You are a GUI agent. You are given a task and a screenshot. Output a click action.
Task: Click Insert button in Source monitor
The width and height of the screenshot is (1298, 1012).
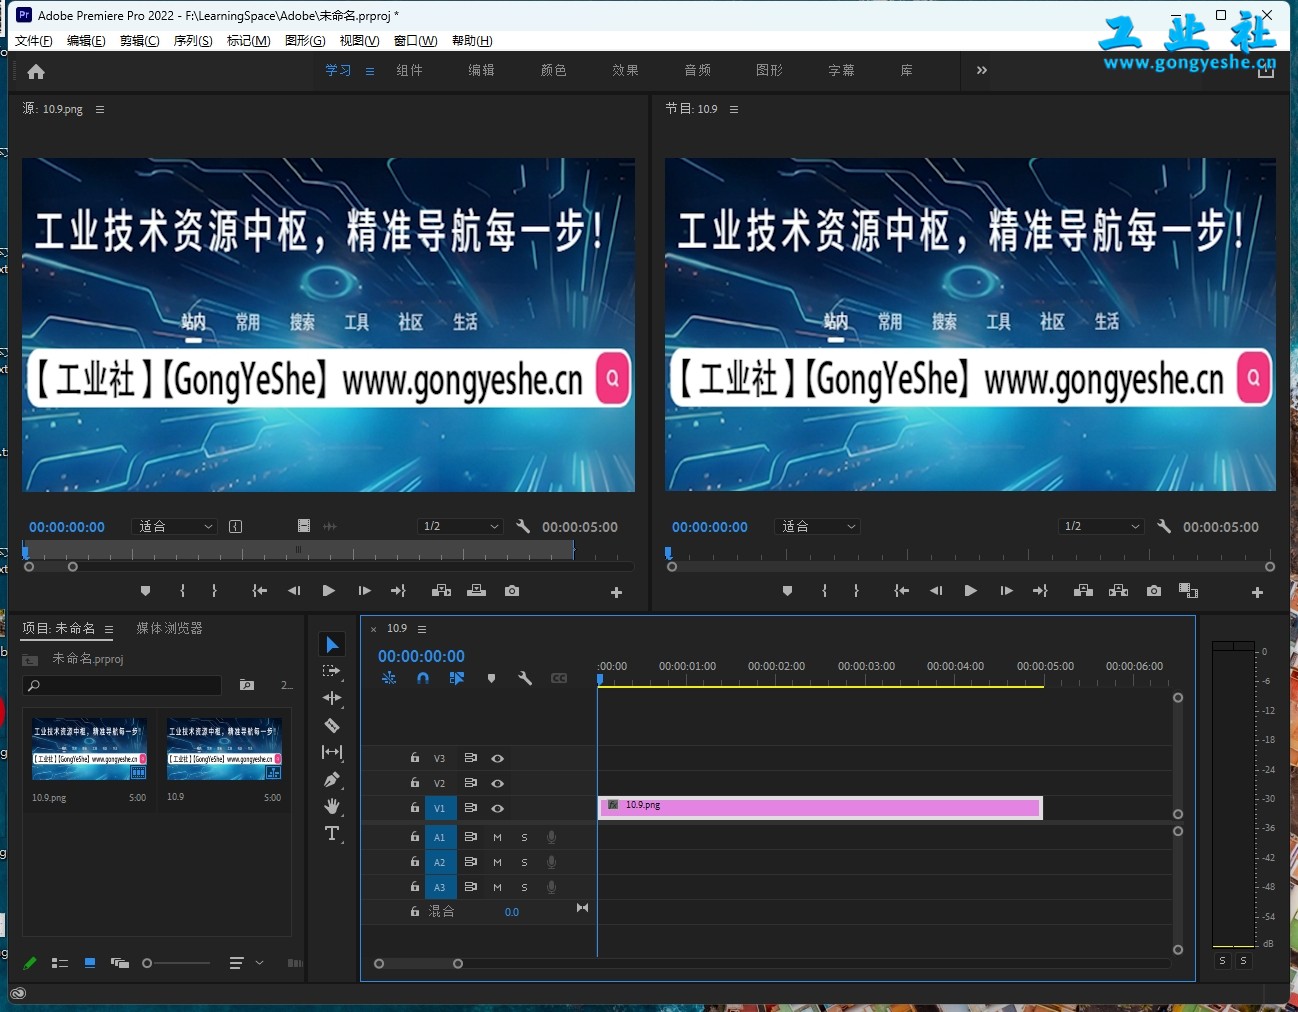(x=441, y=591)
